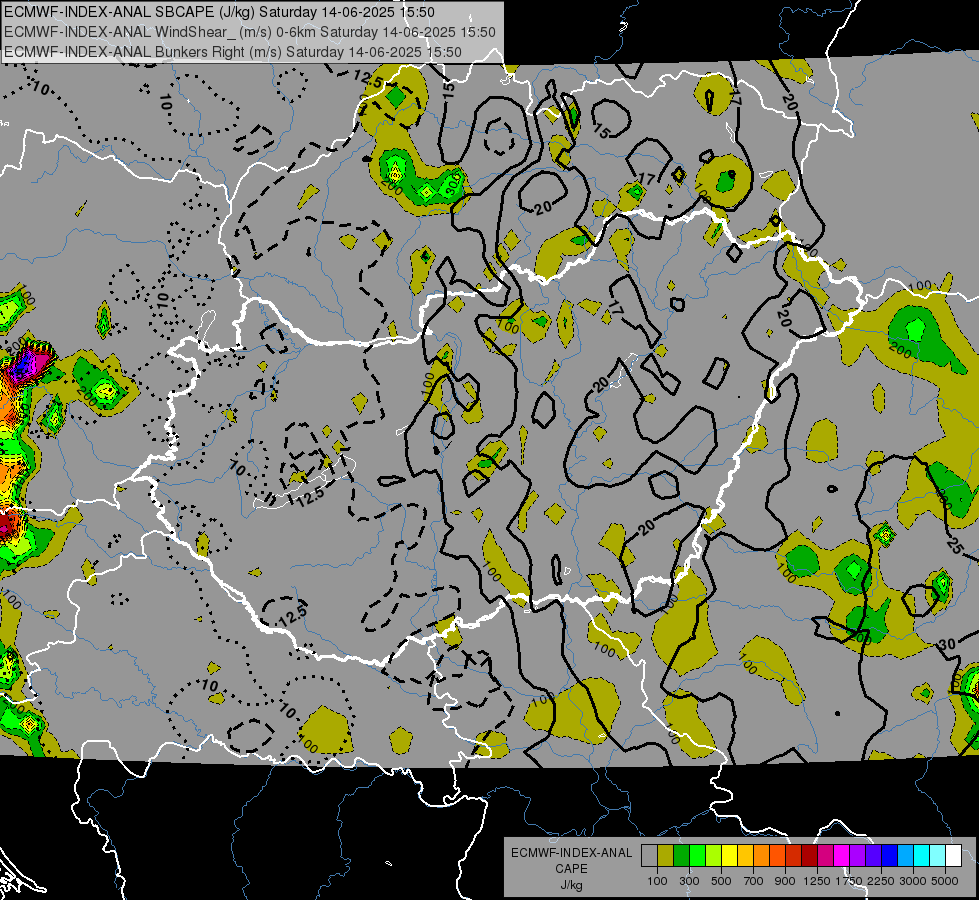Screen dimensions: 979x900
Task: Select the orange legend swatch above 700
Action: point(762,855)
